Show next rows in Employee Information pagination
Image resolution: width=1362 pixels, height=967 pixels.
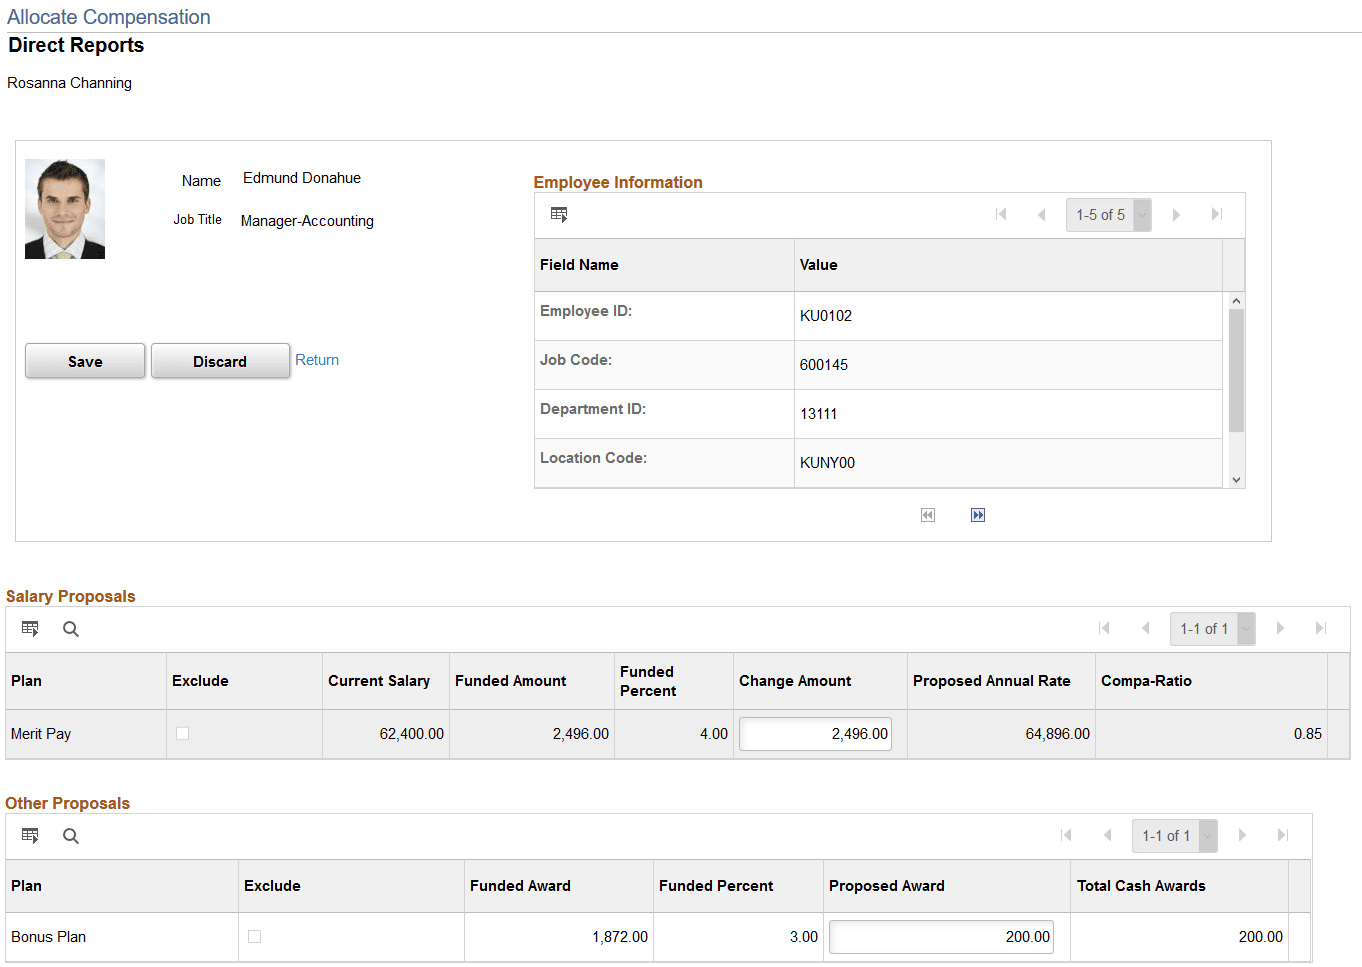(x=1176, y=214)
